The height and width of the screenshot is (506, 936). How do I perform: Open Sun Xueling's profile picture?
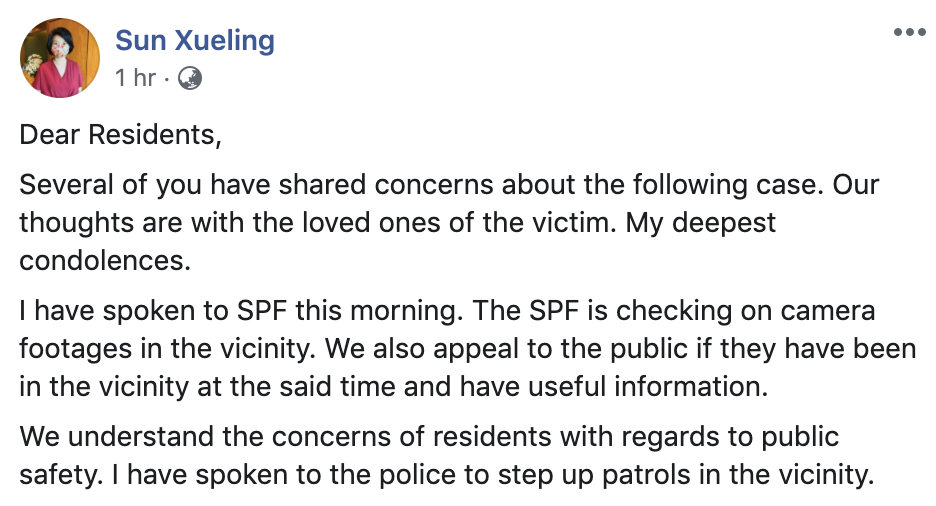(x=60, y=57)
